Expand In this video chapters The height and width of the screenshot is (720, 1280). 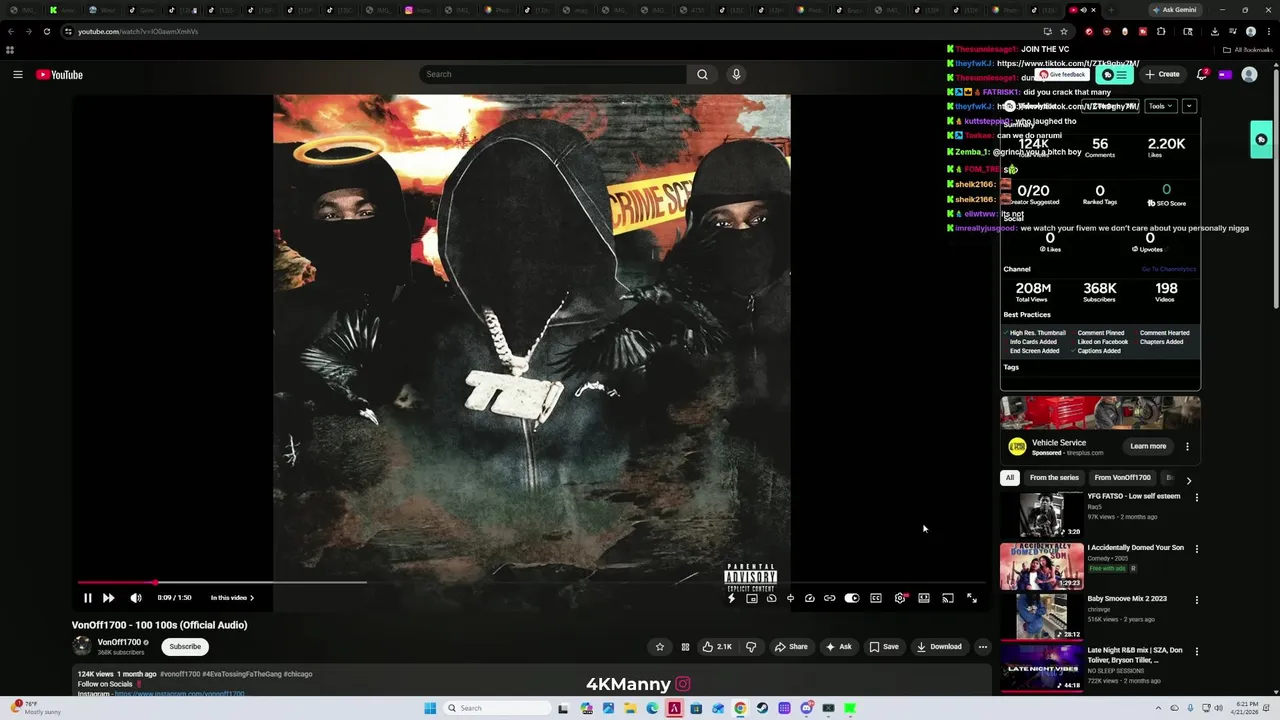232,598
